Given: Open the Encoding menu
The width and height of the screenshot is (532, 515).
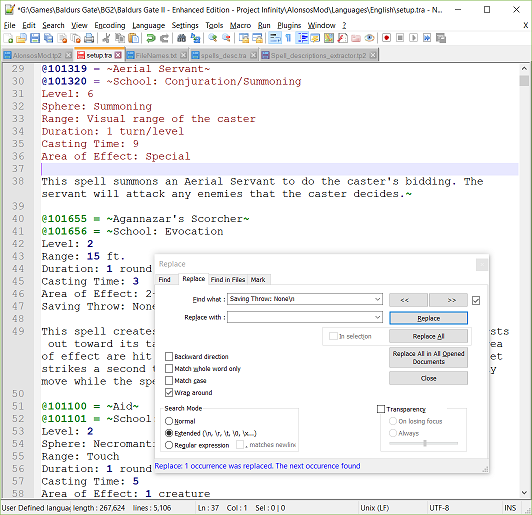Looking at the screenshot, I should (110, 25).
